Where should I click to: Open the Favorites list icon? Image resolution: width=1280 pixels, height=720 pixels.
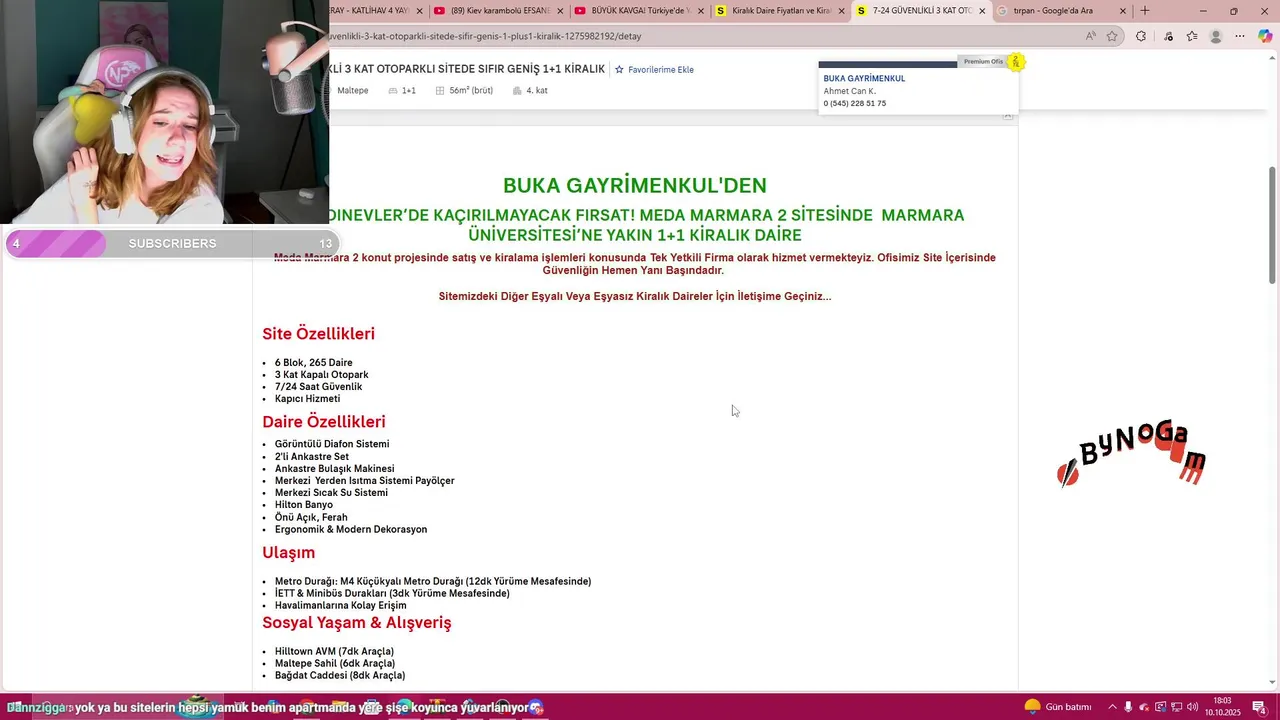pyautogui.click(x=1192, y=36)
